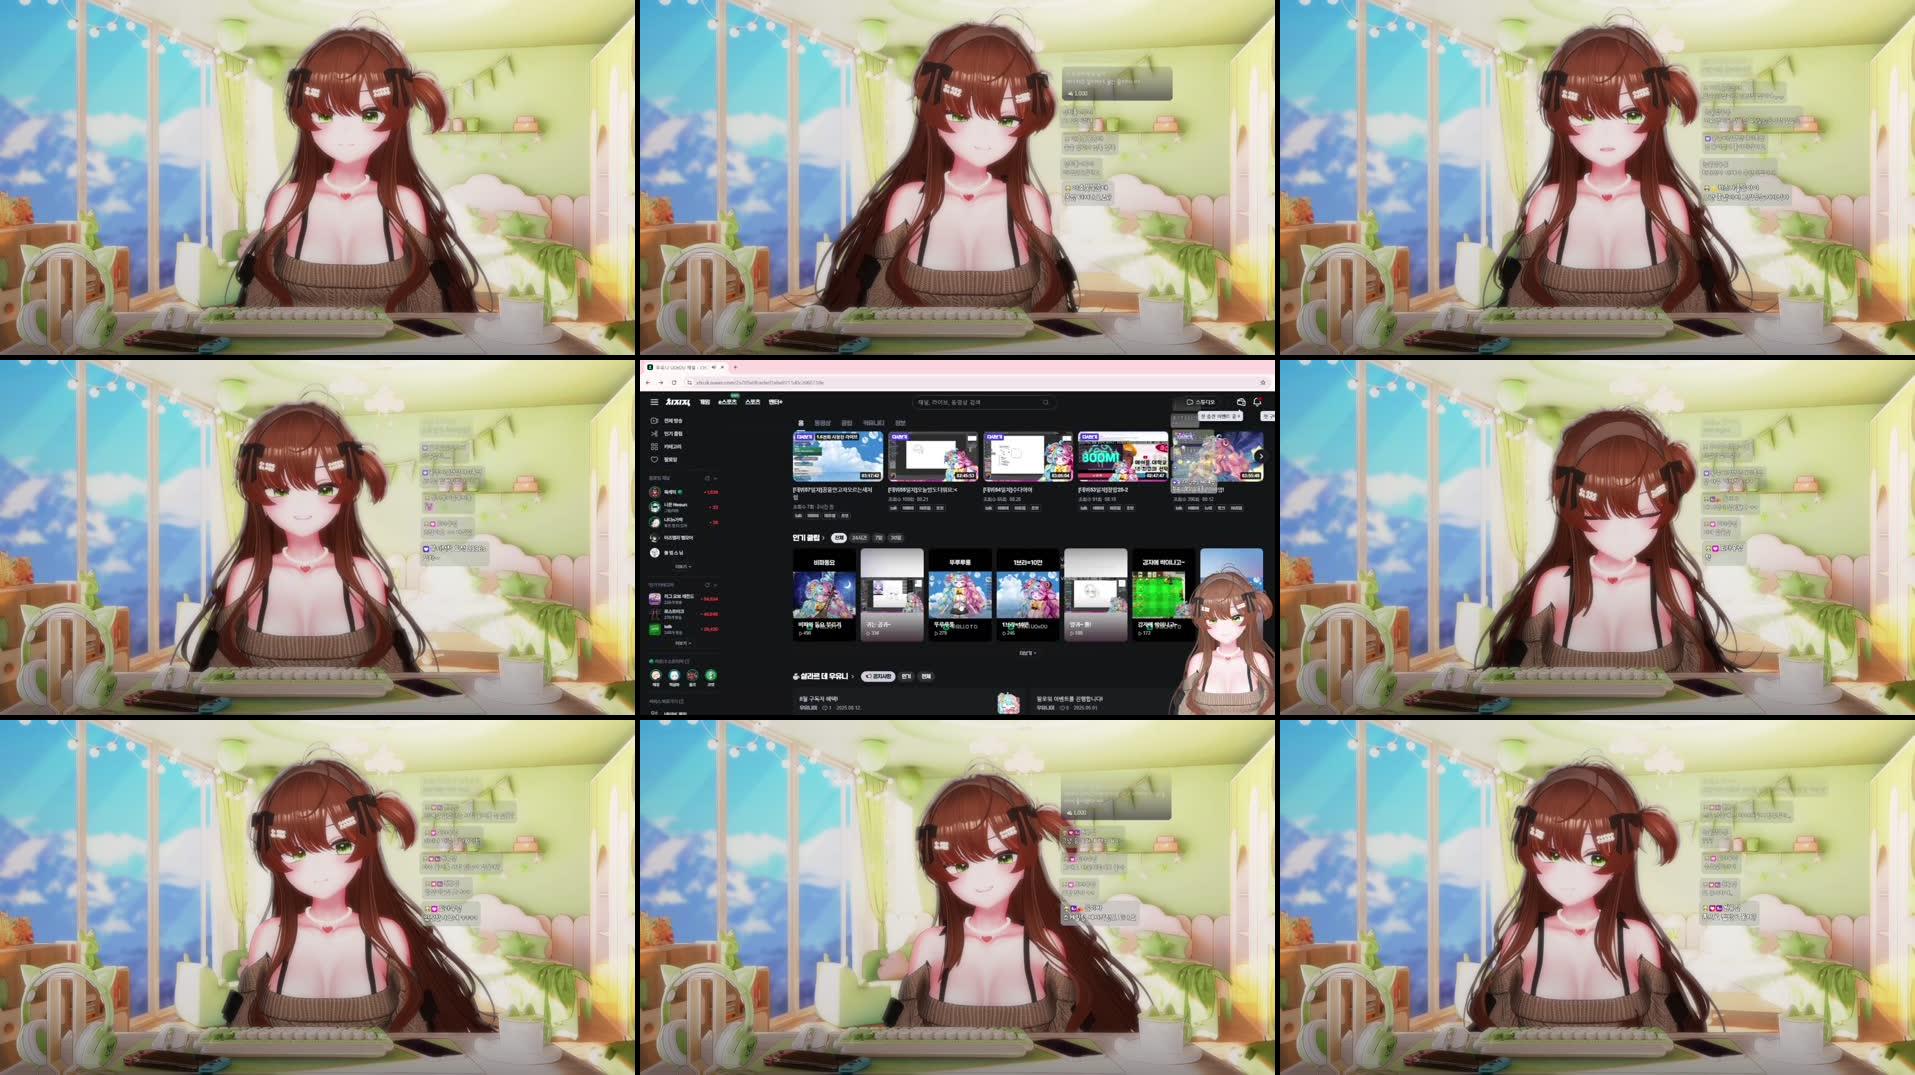Click the second round service icon in the sidebar

(674, 675)
